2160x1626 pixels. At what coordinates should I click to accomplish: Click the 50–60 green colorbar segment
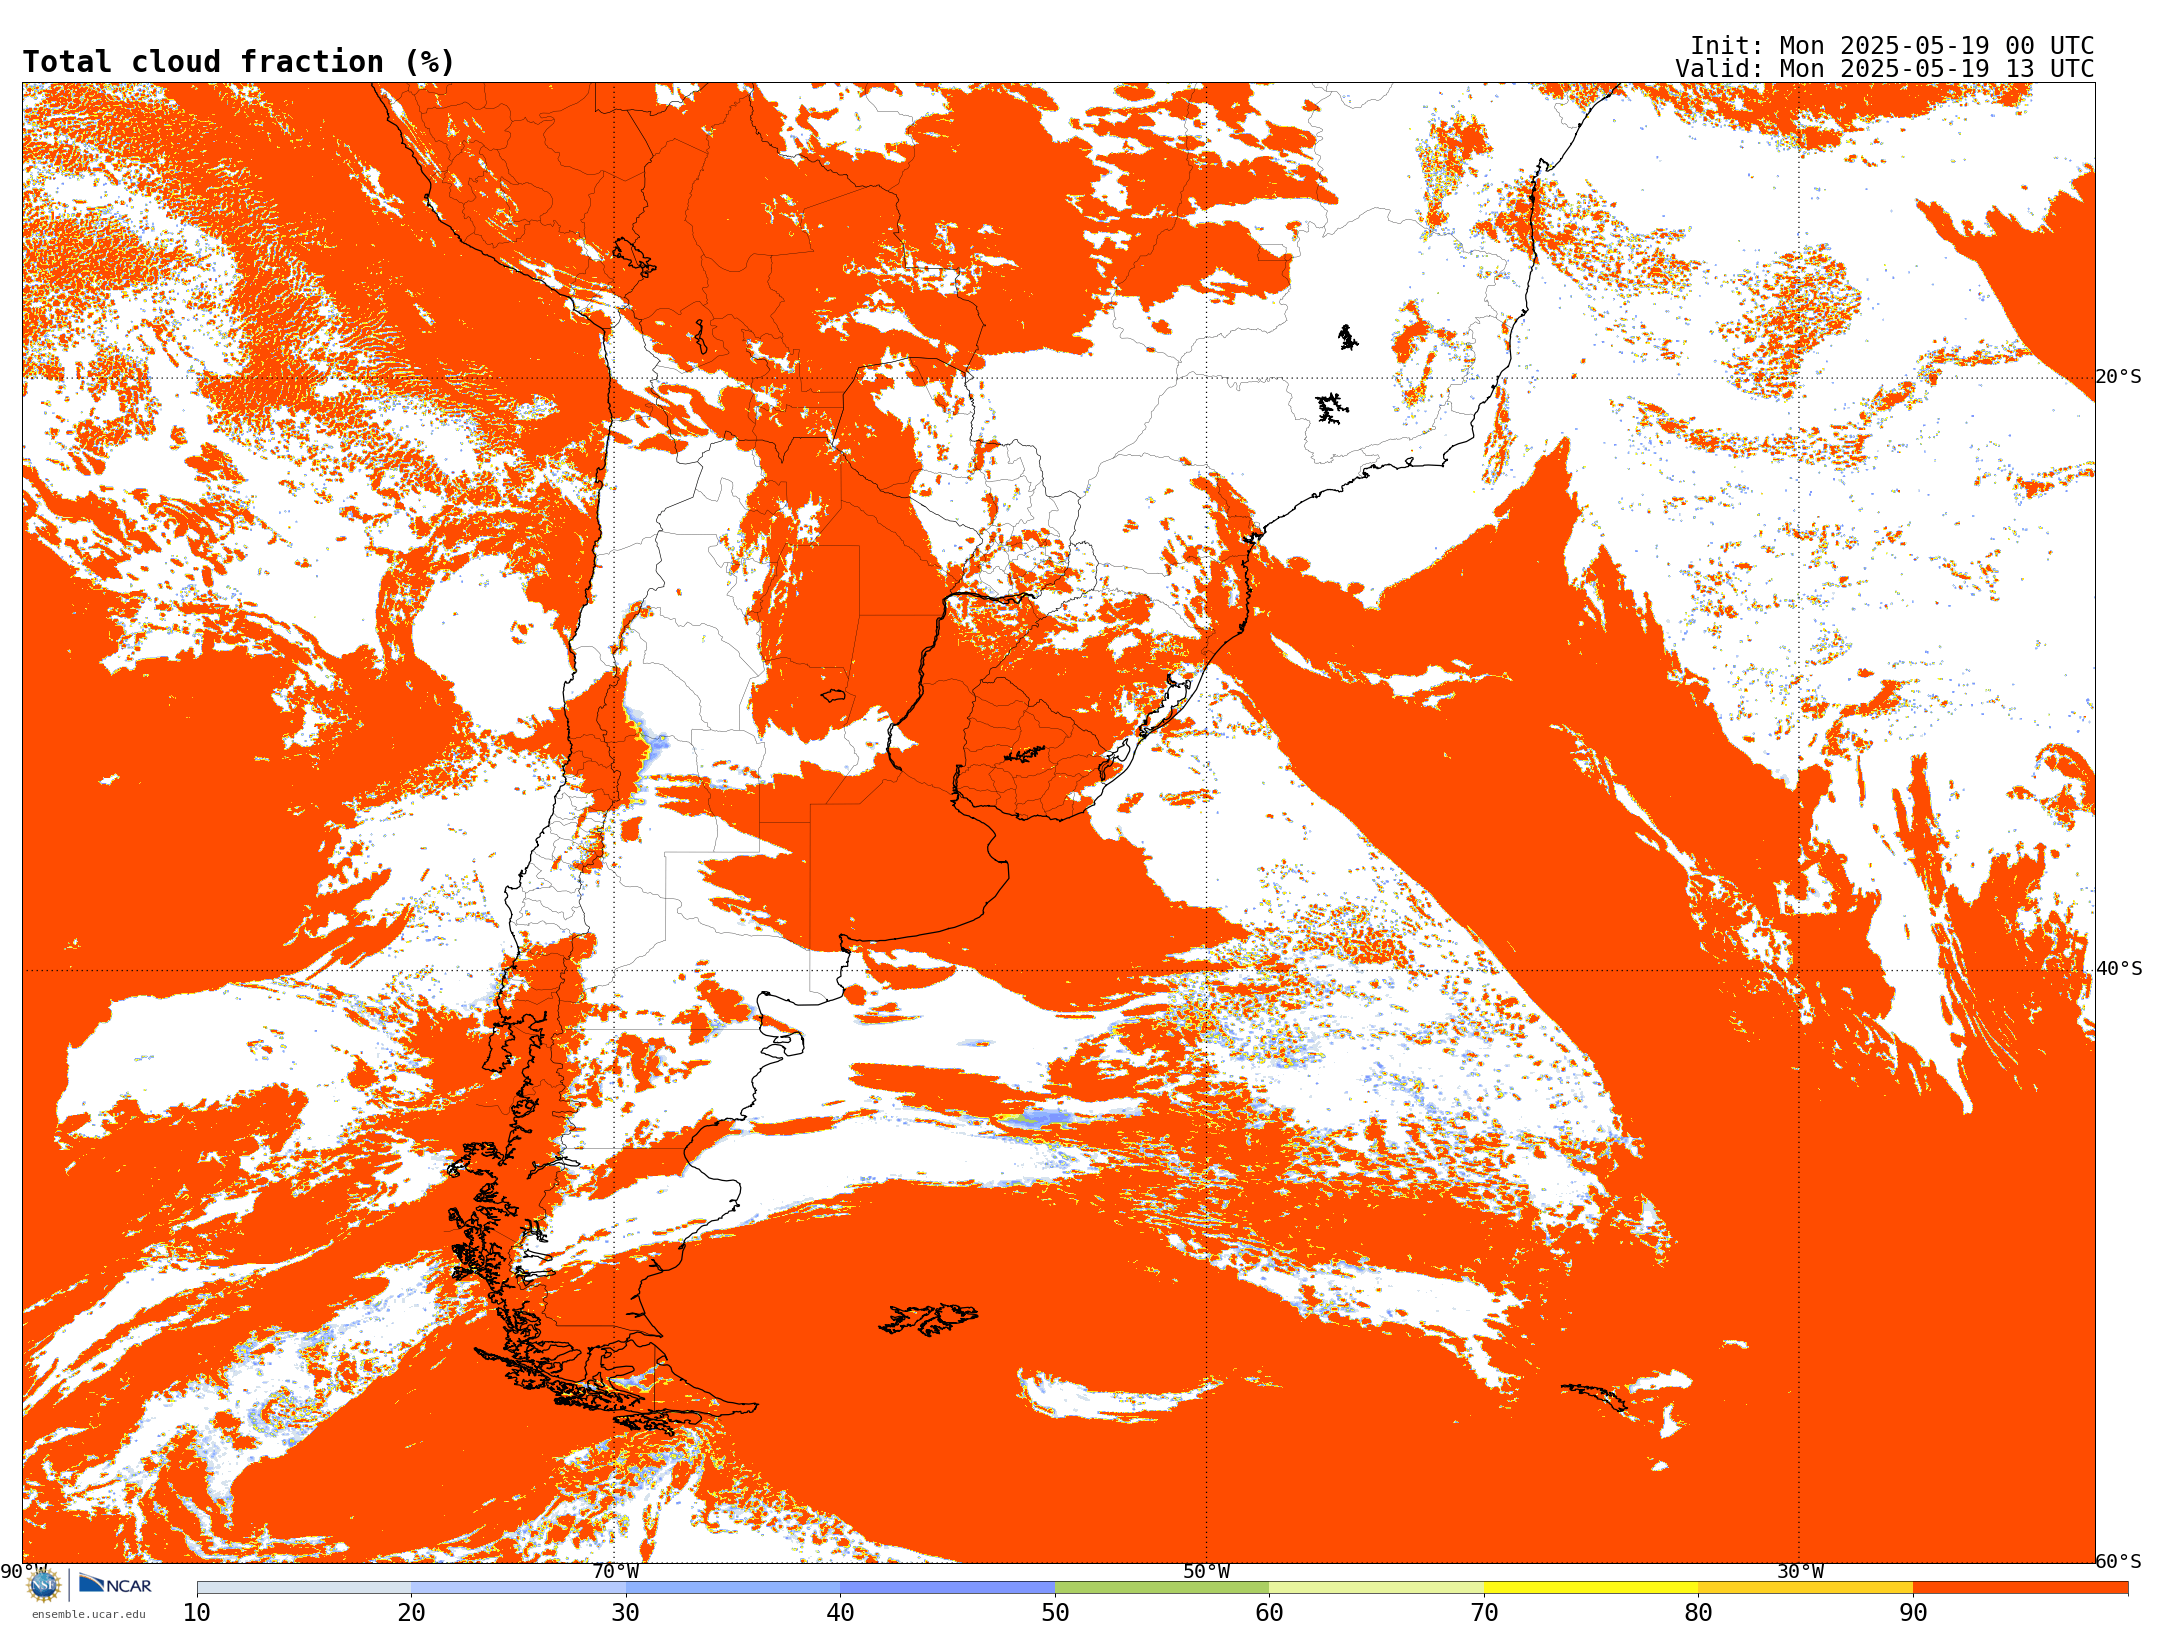pyautogui.click(x=1162, y=1588)
